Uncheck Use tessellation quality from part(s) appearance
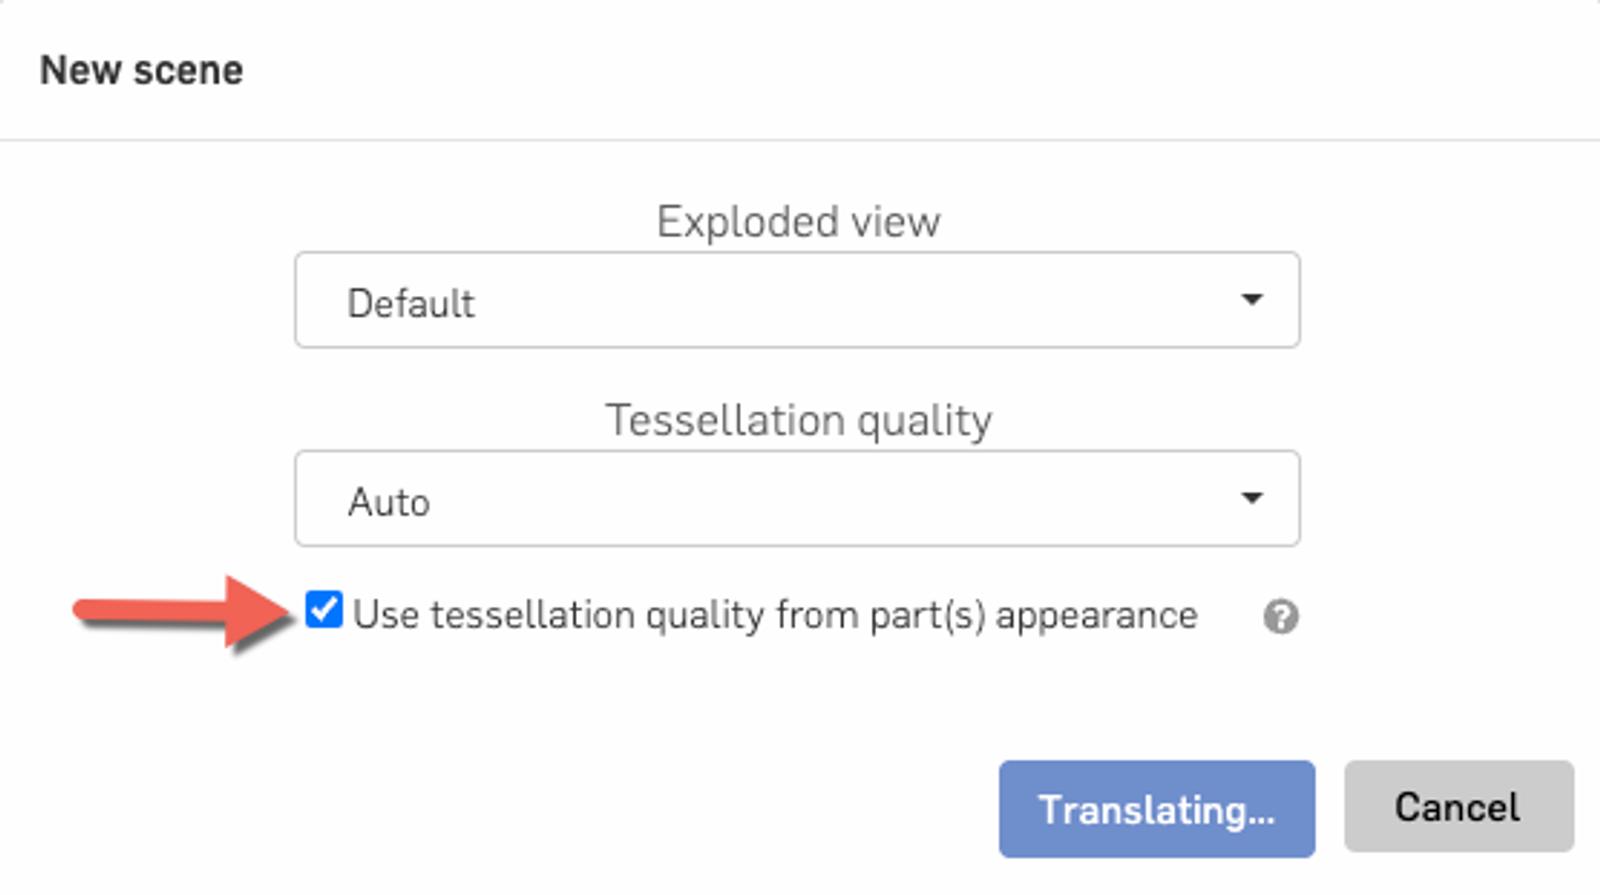 pos(324,609)
